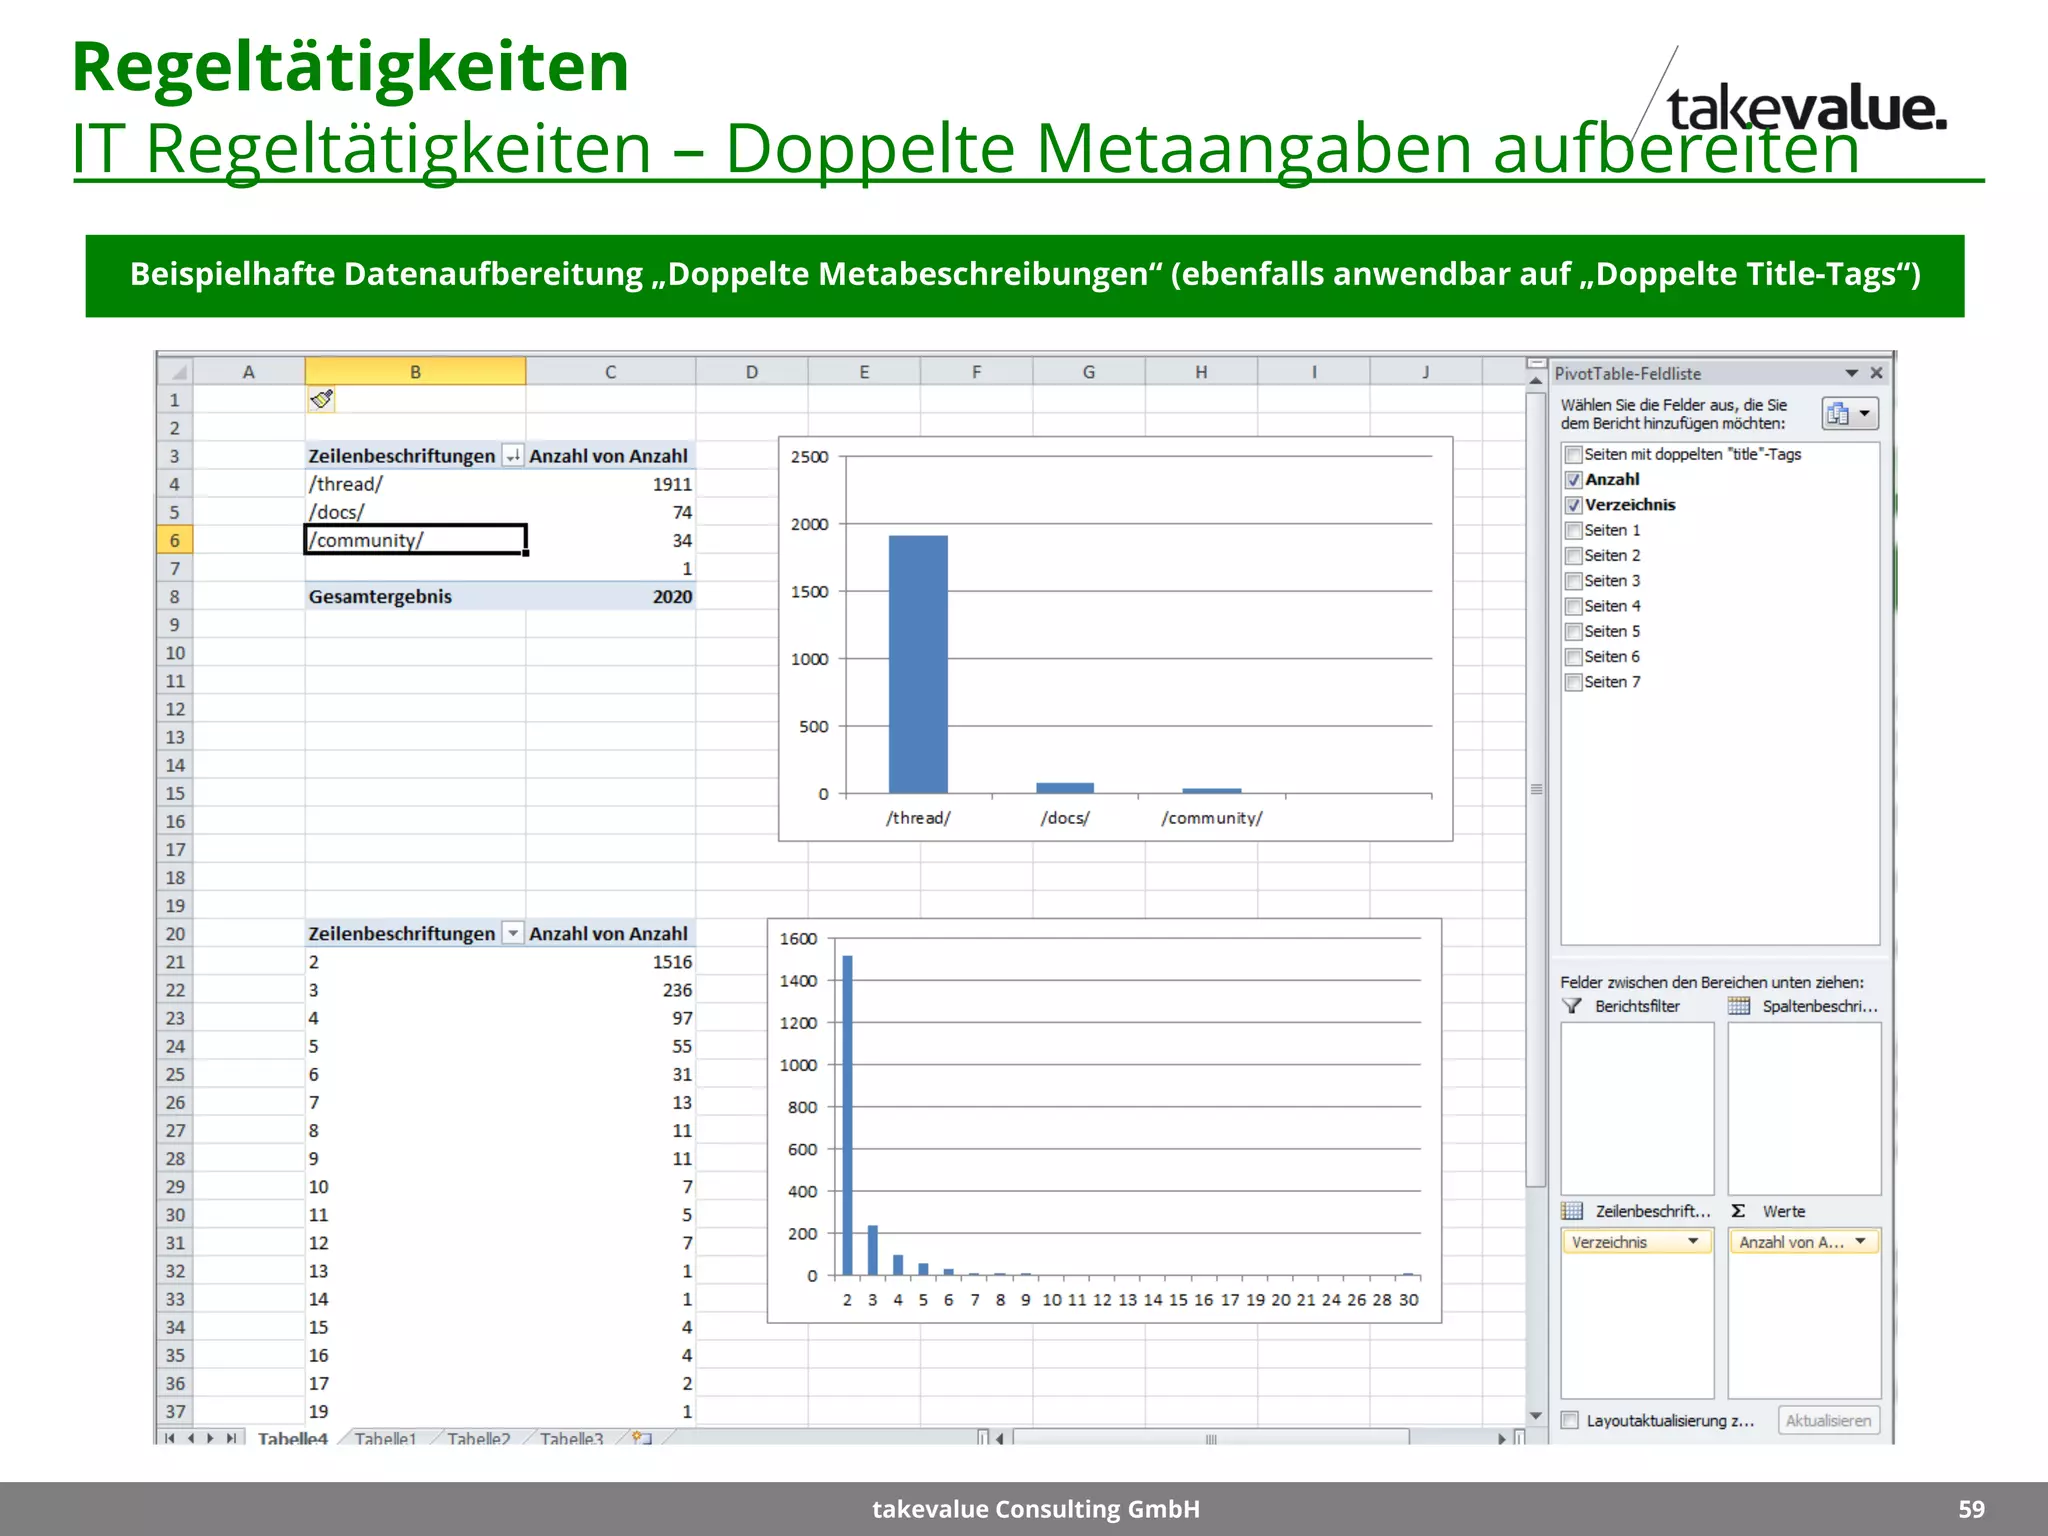Open sort filter dropdown of Zeilenbeschriftungen in row 3
Image resolution: width=2048 pixels, height=1536 pixels.
pos(512,455)
